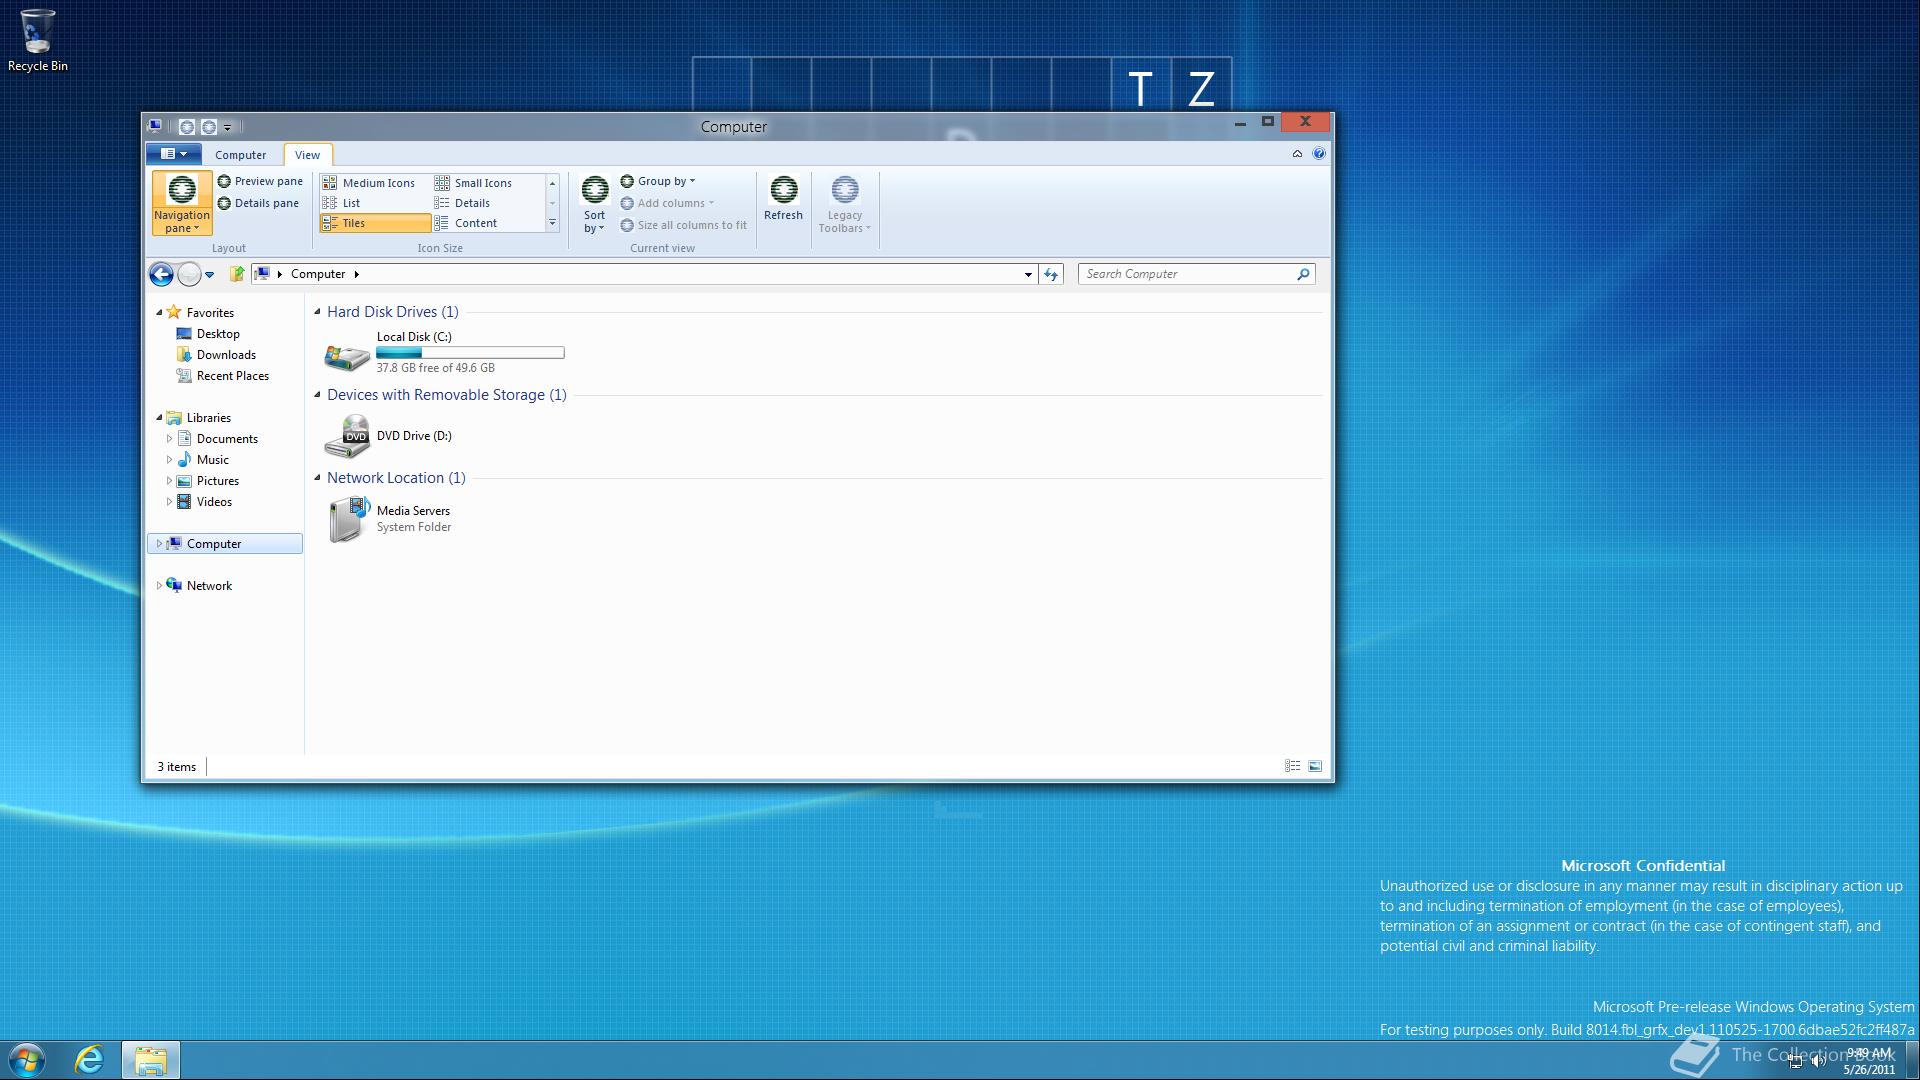Open the Help question mark icon
Image resolution: width=1920 pixels, height=1080 pixels.
pos(1319,154)
